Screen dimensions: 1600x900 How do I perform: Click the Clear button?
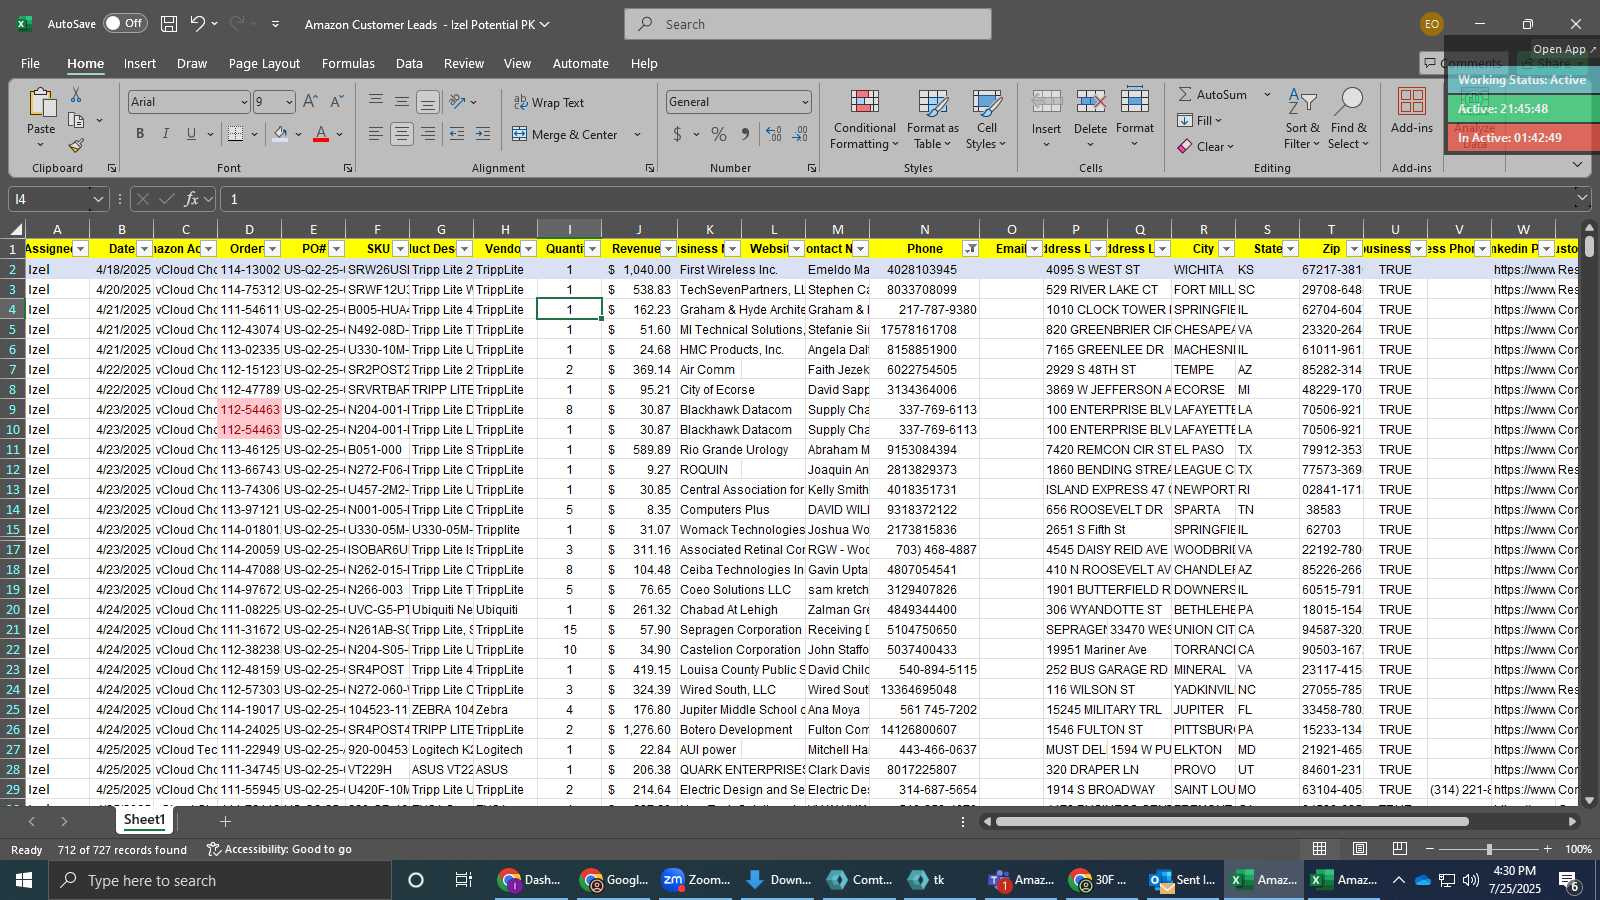coord(1206,146)
